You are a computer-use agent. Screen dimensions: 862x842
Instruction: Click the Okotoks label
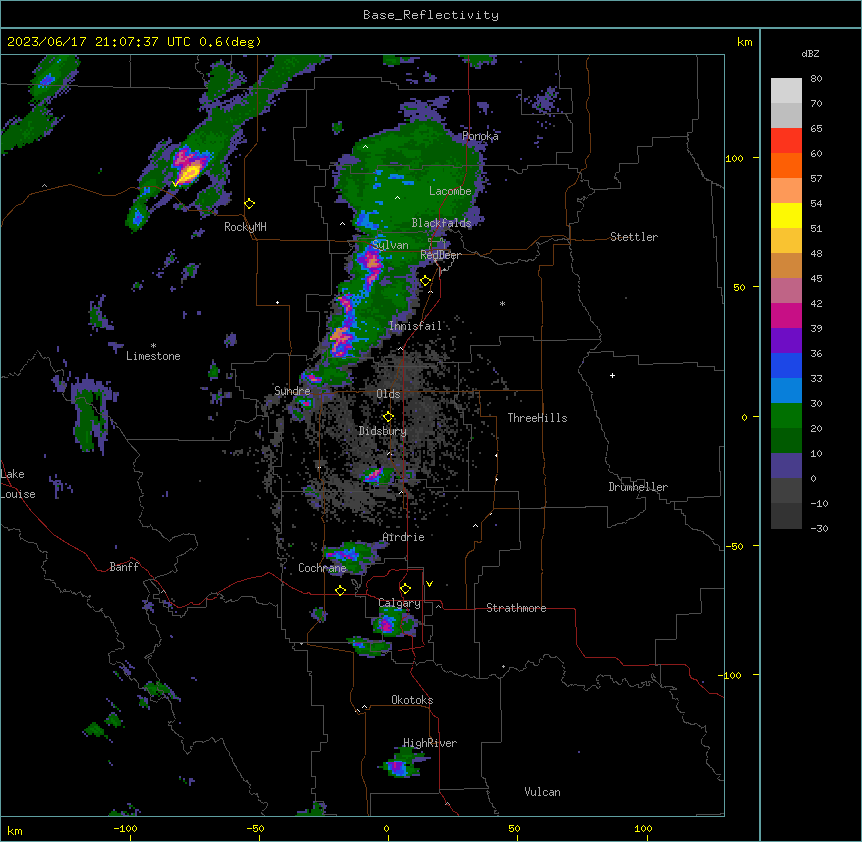tap(412, 700)
